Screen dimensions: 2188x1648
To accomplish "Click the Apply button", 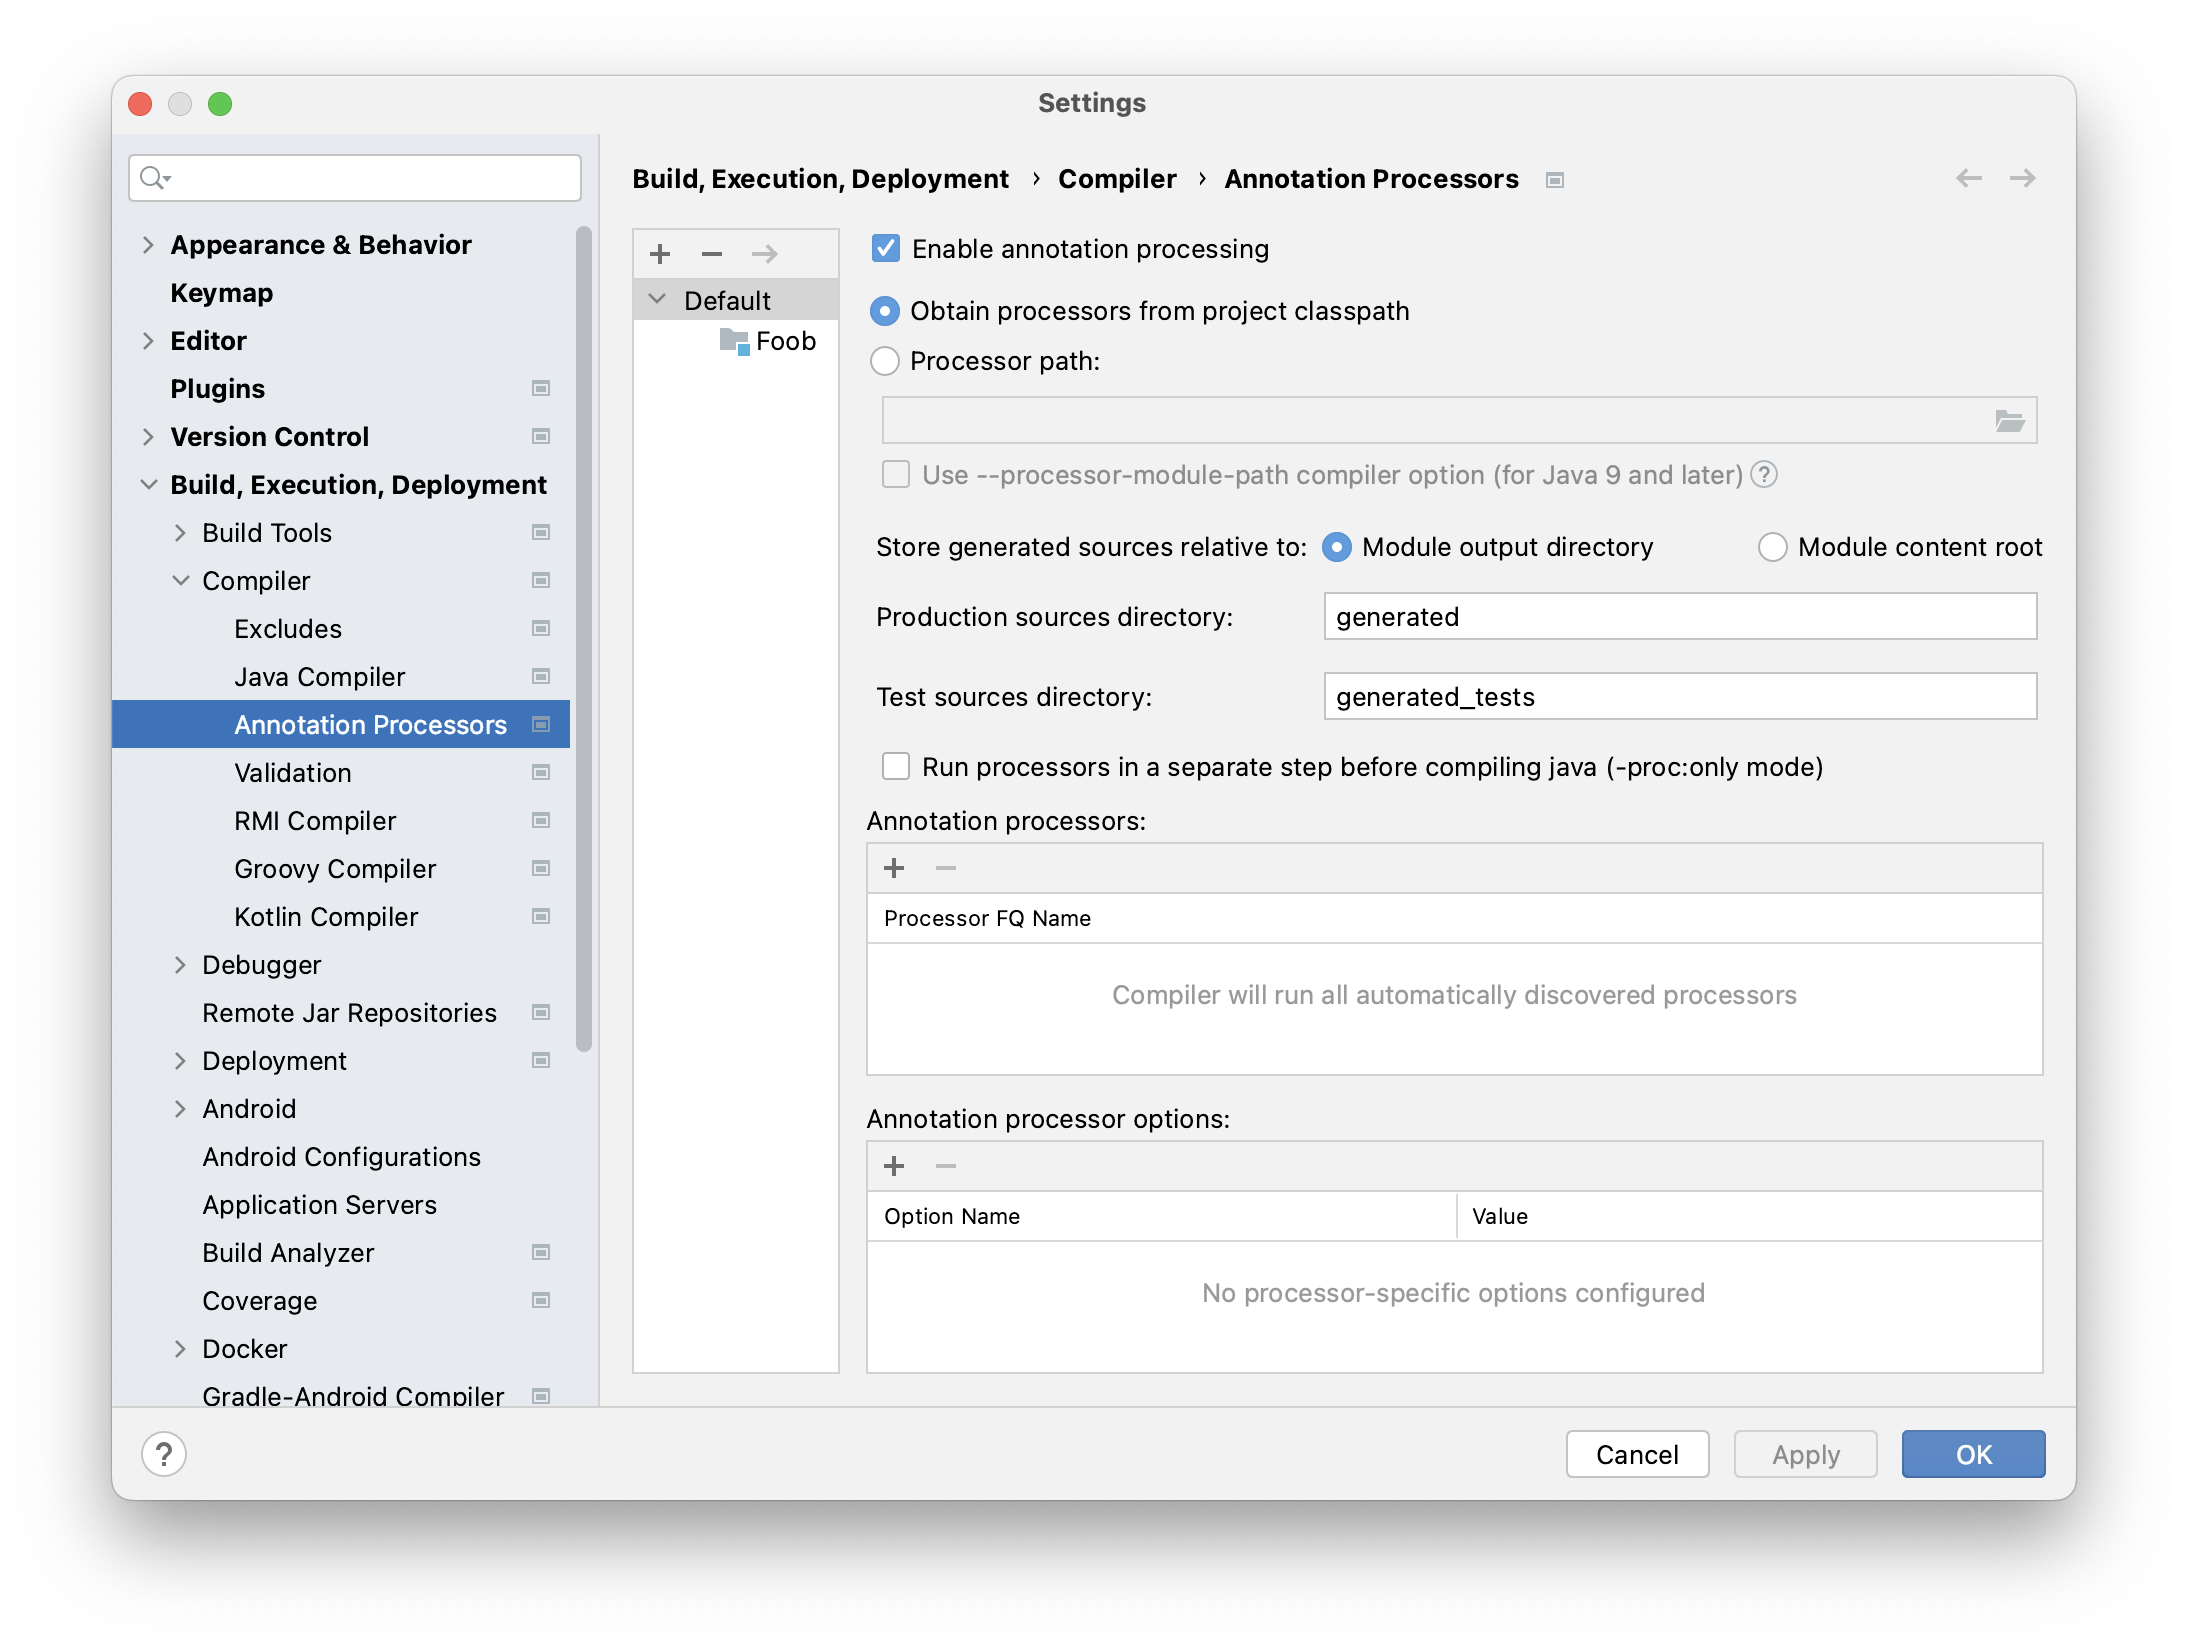I will click(1806, 1454).
